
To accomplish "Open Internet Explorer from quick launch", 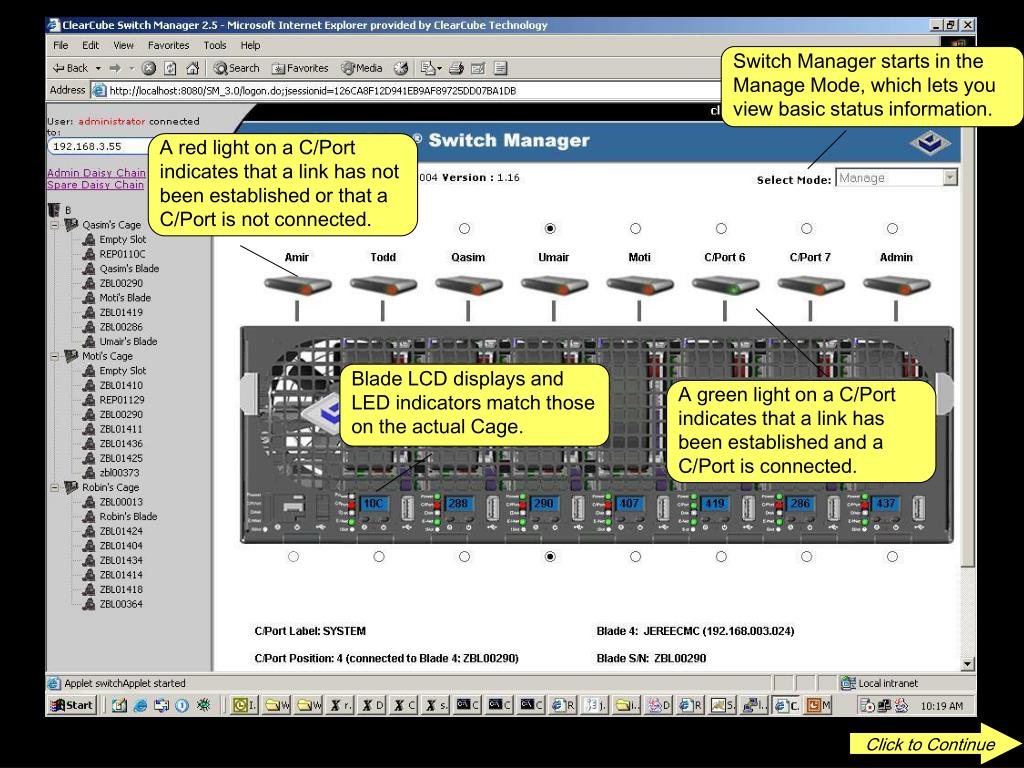I will click(x=140, y=705).
